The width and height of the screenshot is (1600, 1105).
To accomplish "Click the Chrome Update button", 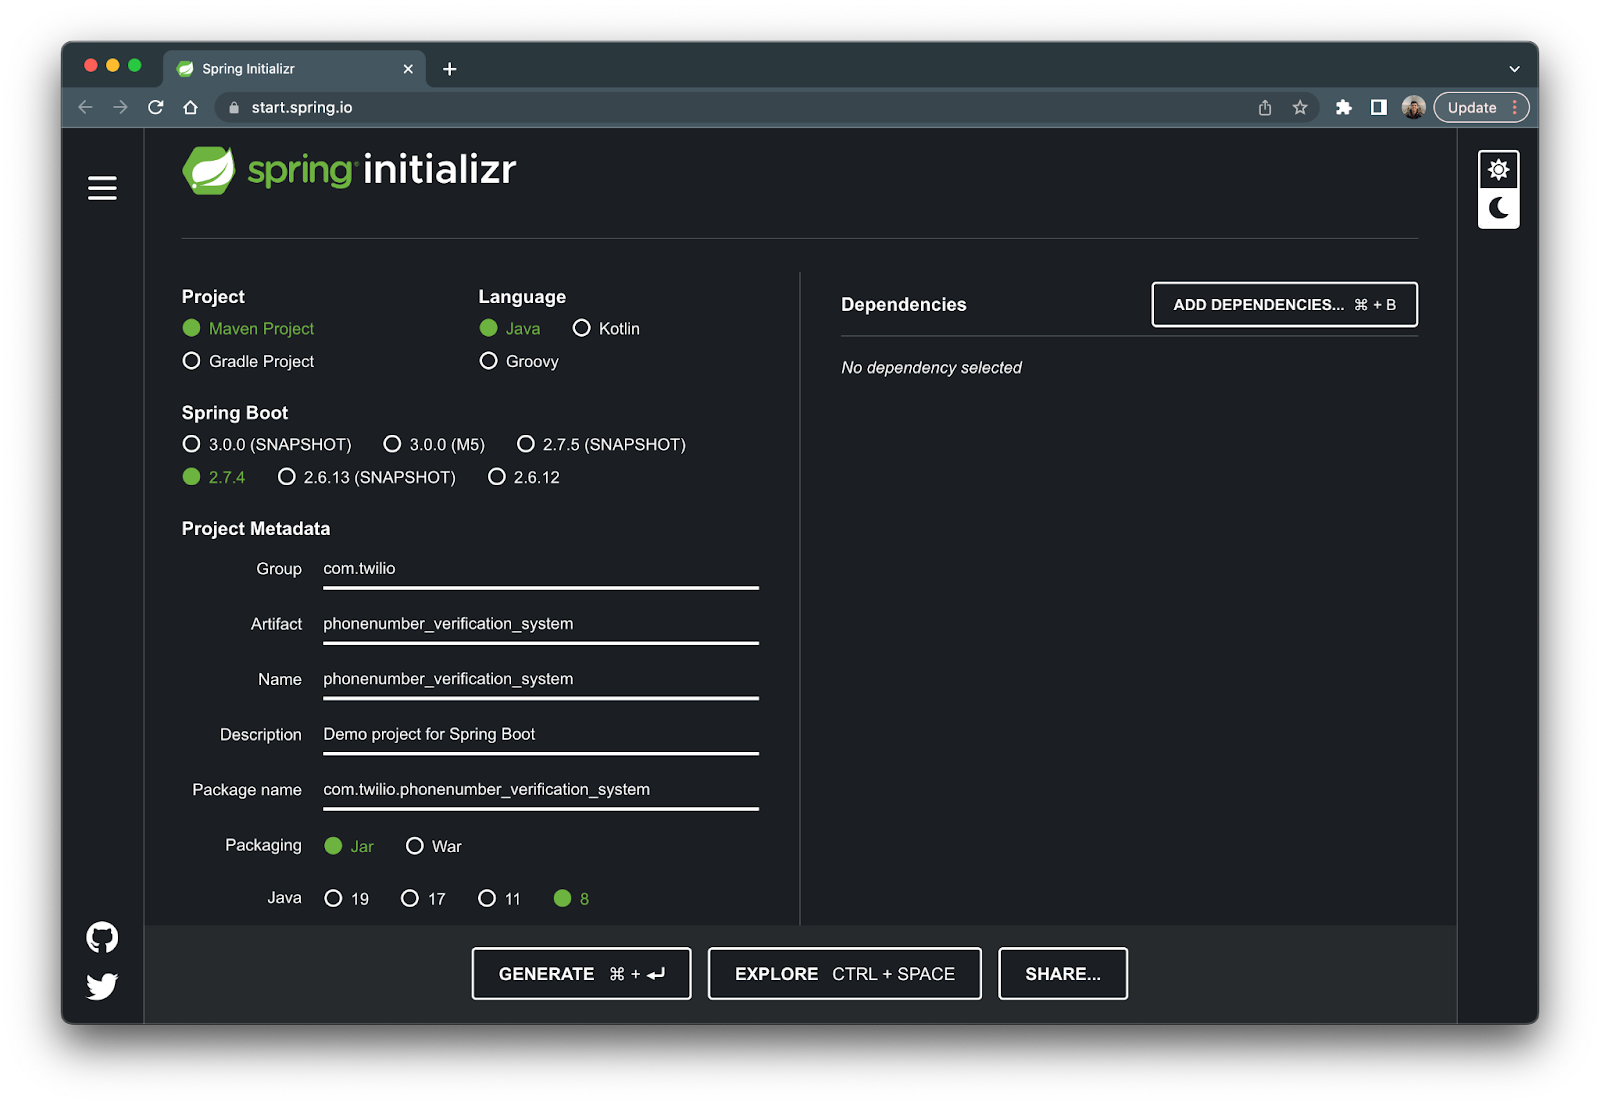I will (1482, 107).
